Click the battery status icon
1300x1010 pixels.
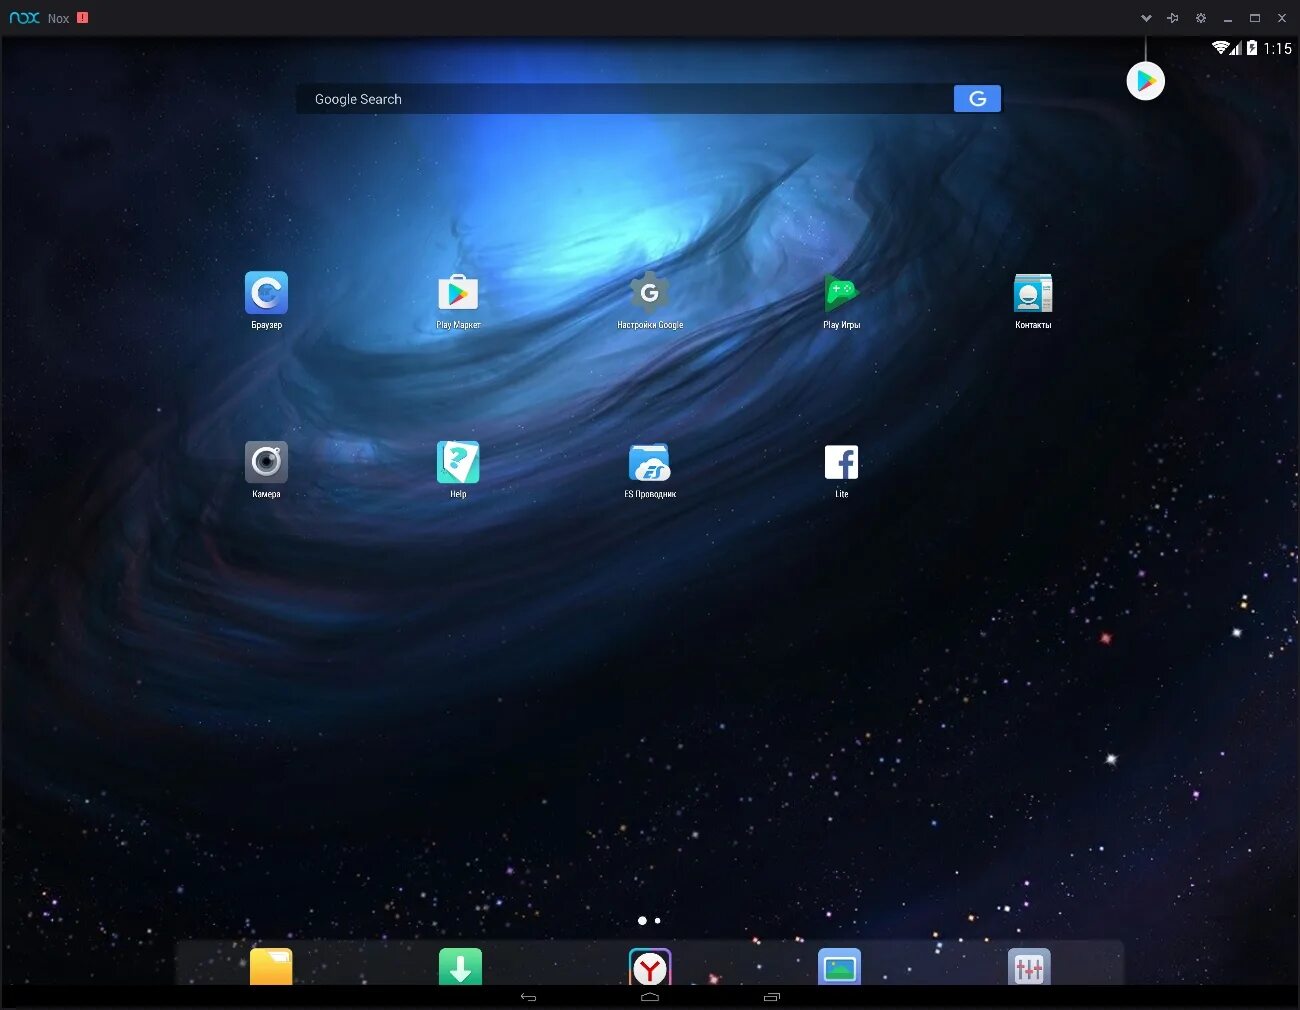pos(1251,47)
